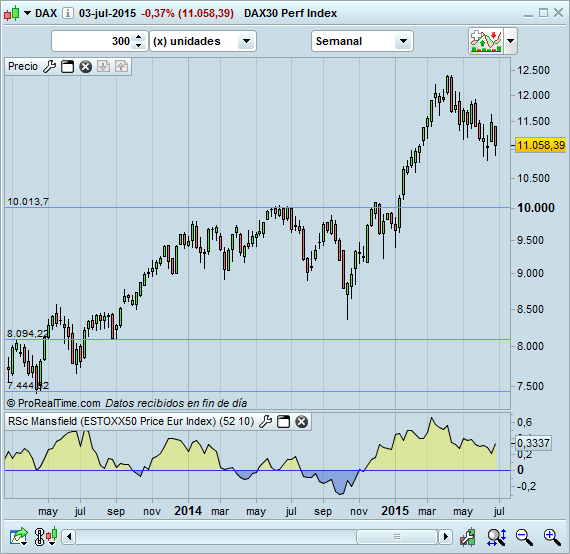Viewport: 570px width, 554px height.
Task: Click the chart tools wrench icon
Action: (x=467, y=537)
